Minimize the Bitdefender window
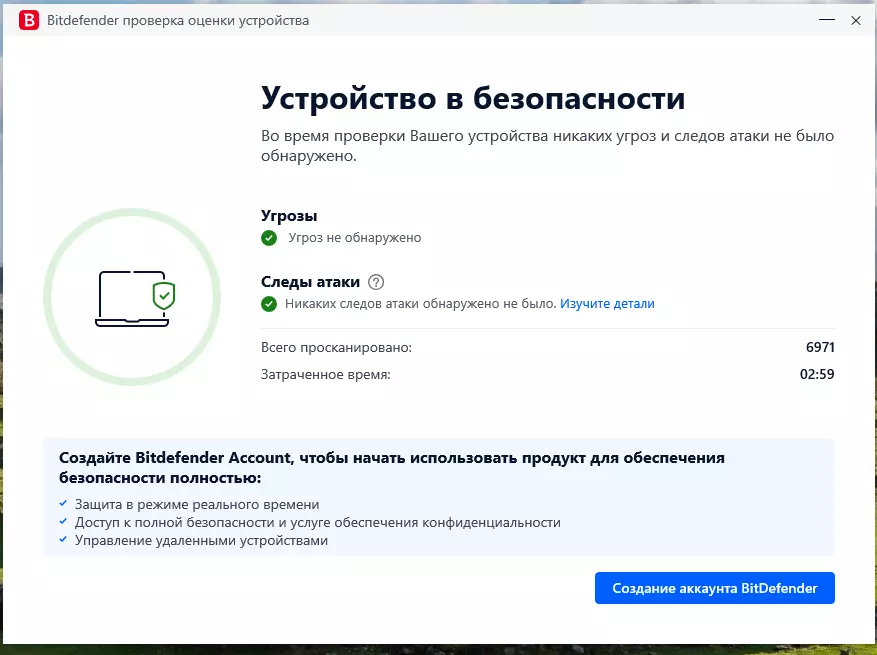This screenshot has height=655, width=877. pyautogui.click(x=827, y=20)
